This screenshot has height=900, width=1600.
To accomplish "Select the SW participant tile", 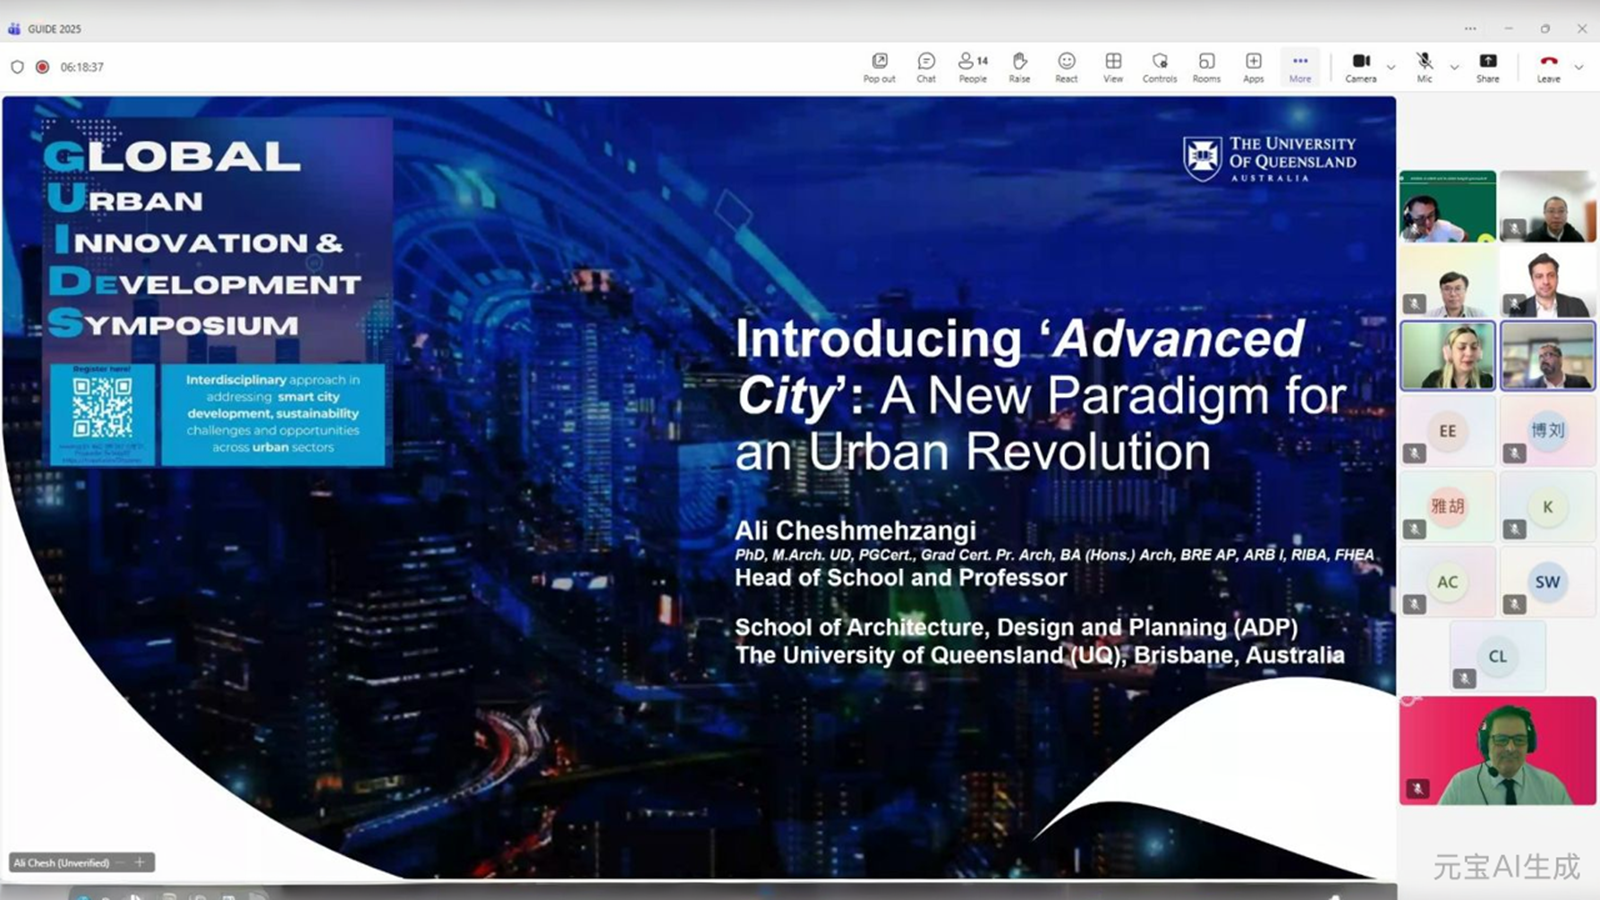I will pos(1547,582).
